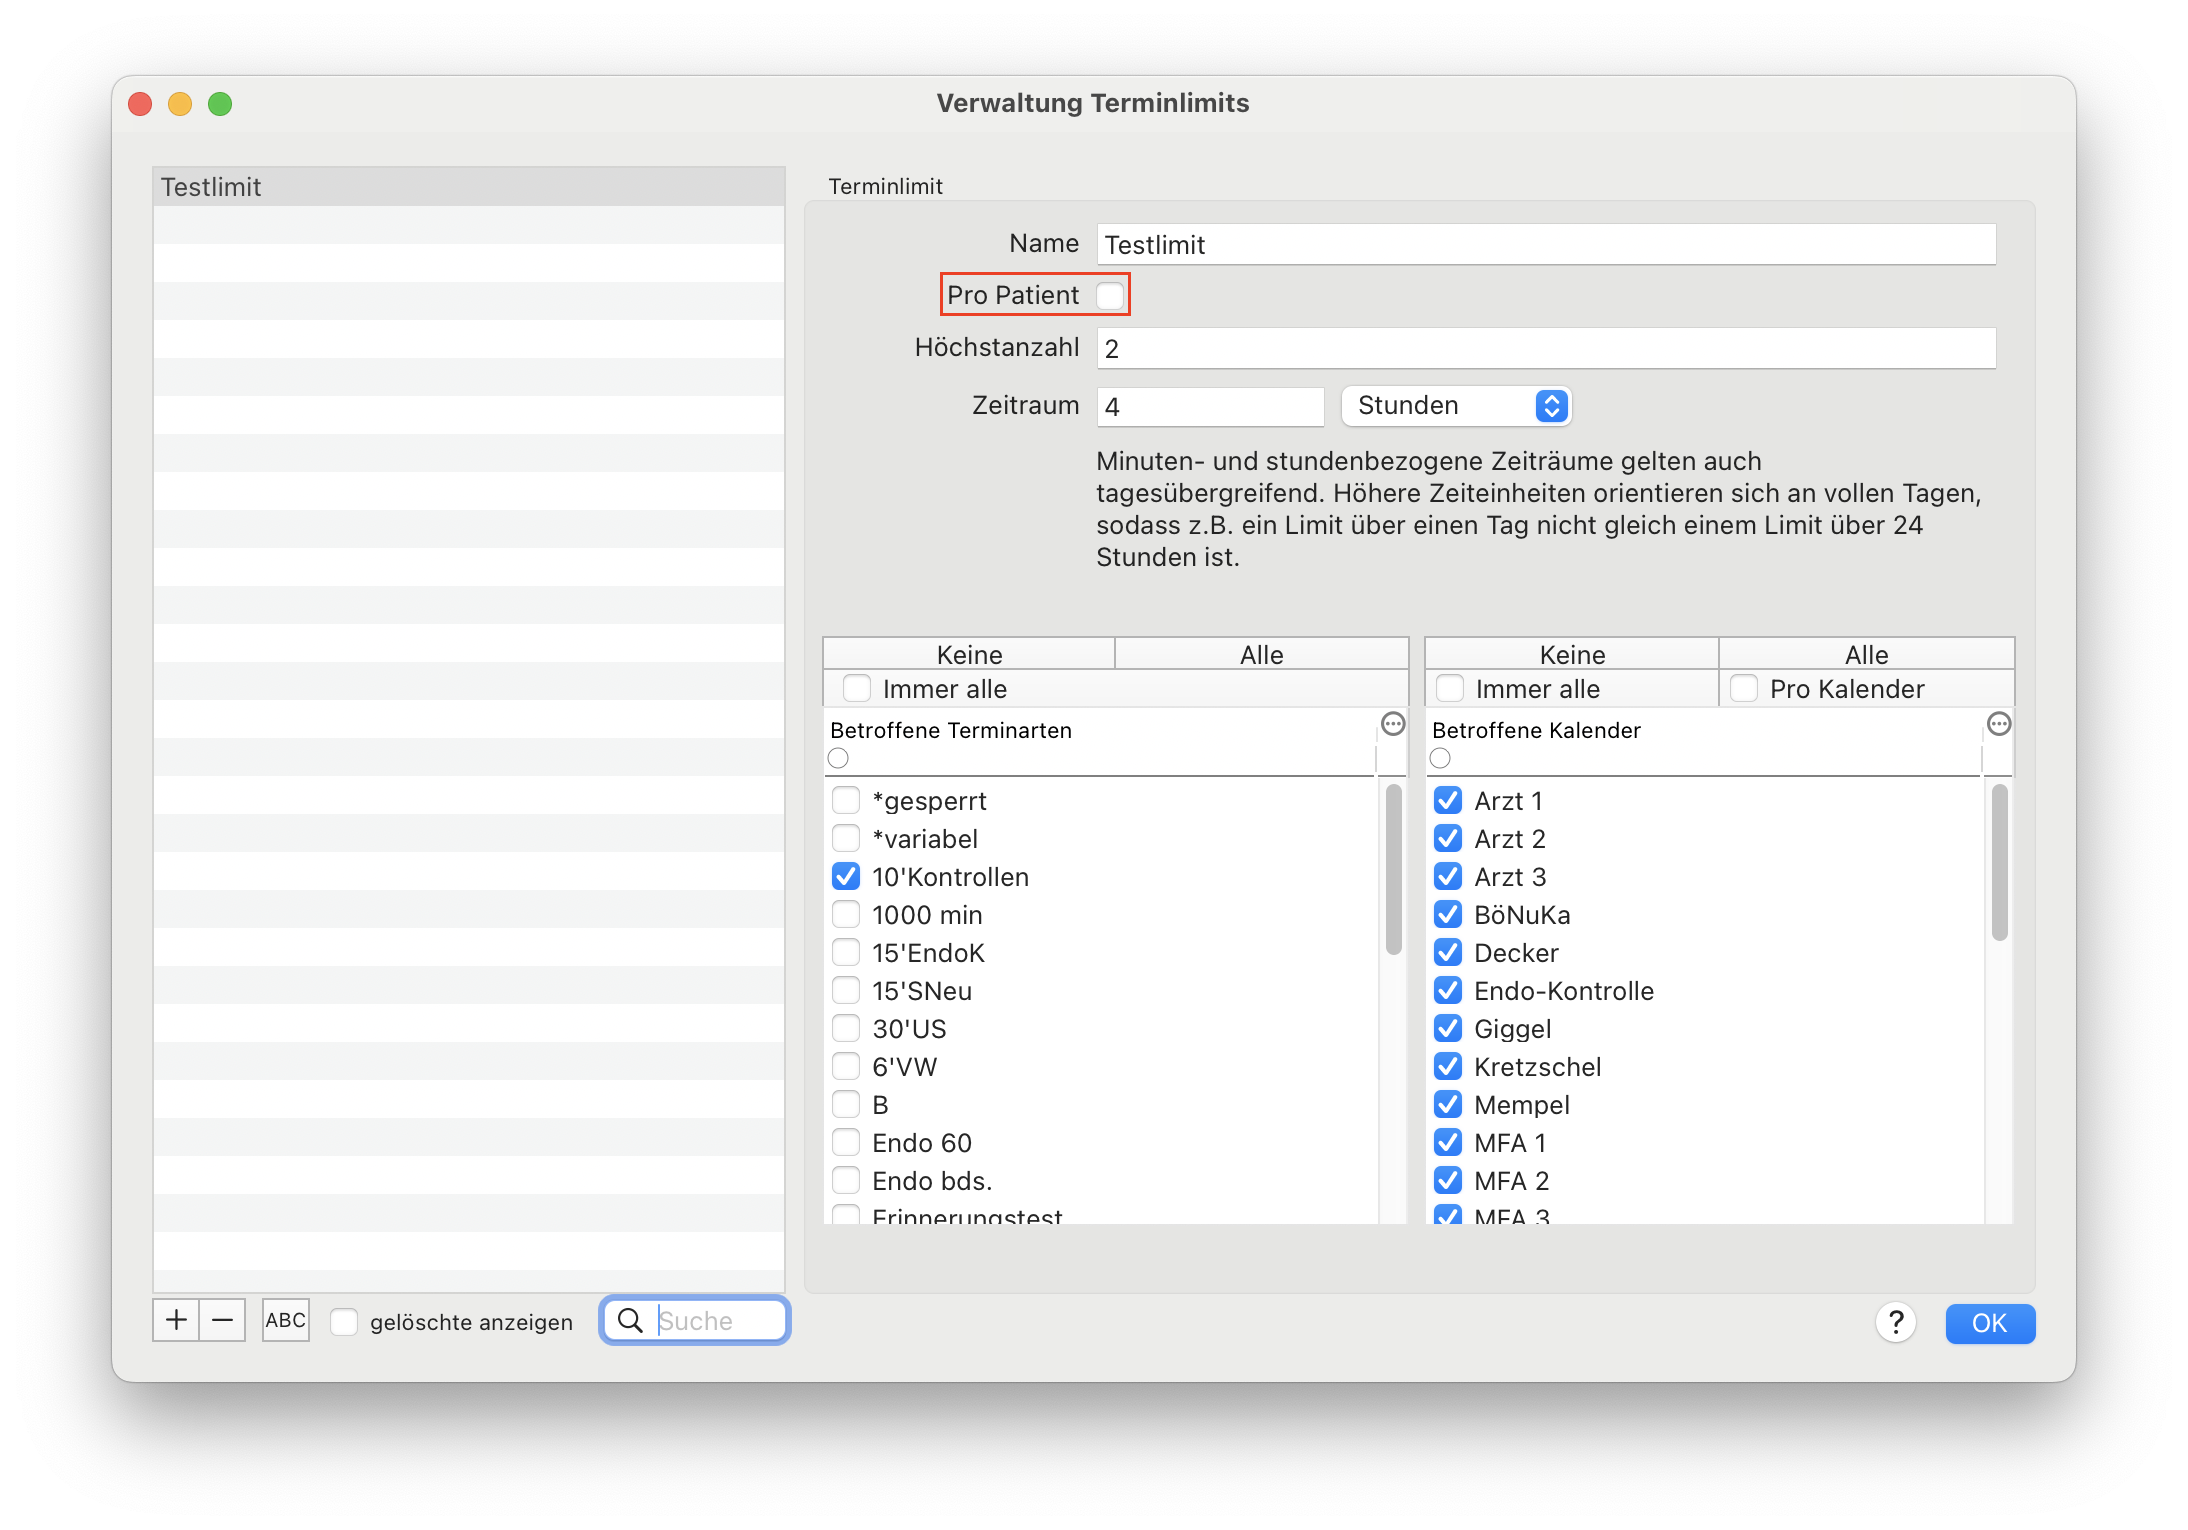The image size is (2188, 1530).
Task: Select Testlimit in the limits list
Action: tap(469, 187)
